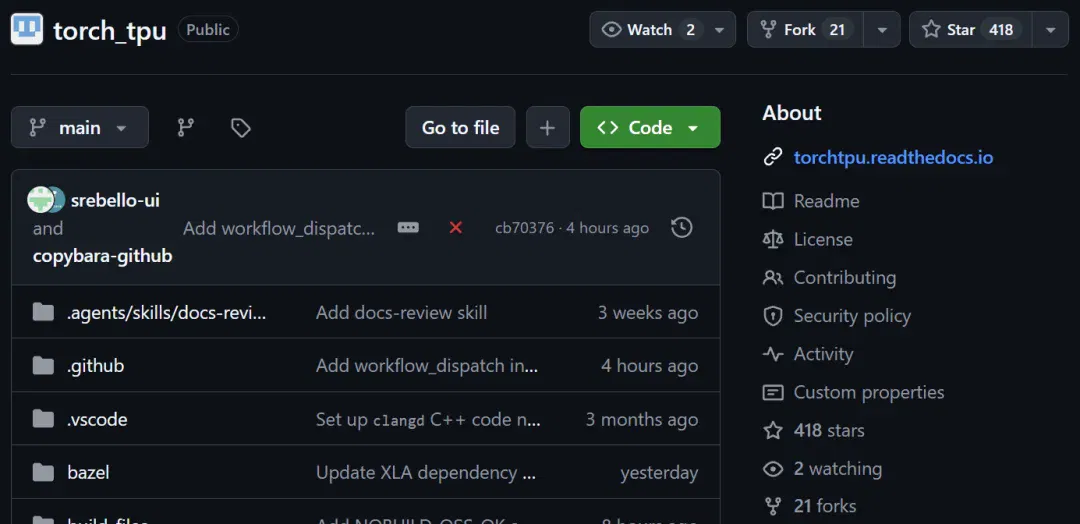The width and height of the screenshot is (1080, 524).
Task: Open the Watch notifications dropdown arrow
Action: point(720,30)
